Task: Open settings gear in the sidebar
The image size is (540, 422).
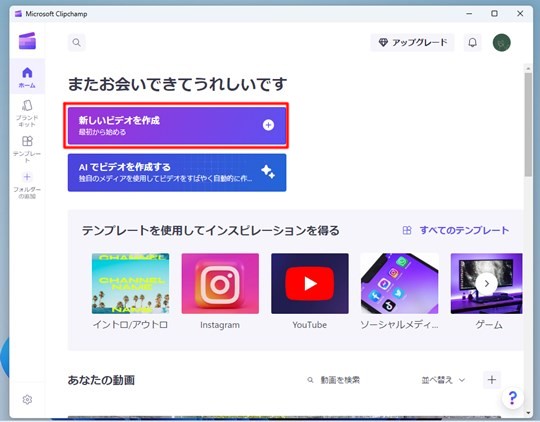Action: pyautogui.click(x=27, y=400)
